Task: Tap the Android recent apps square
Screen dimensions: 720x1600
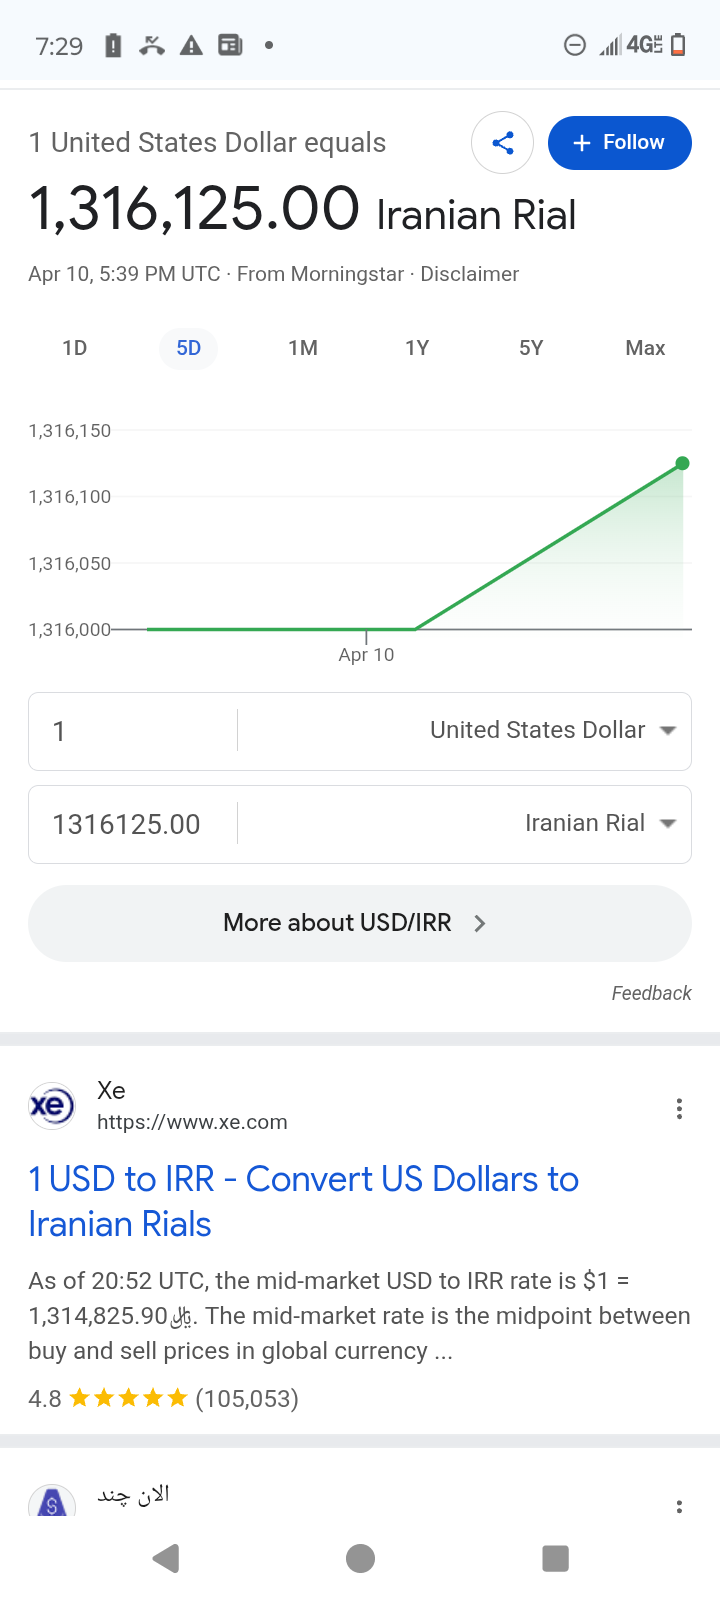Action: [555, 1558]
